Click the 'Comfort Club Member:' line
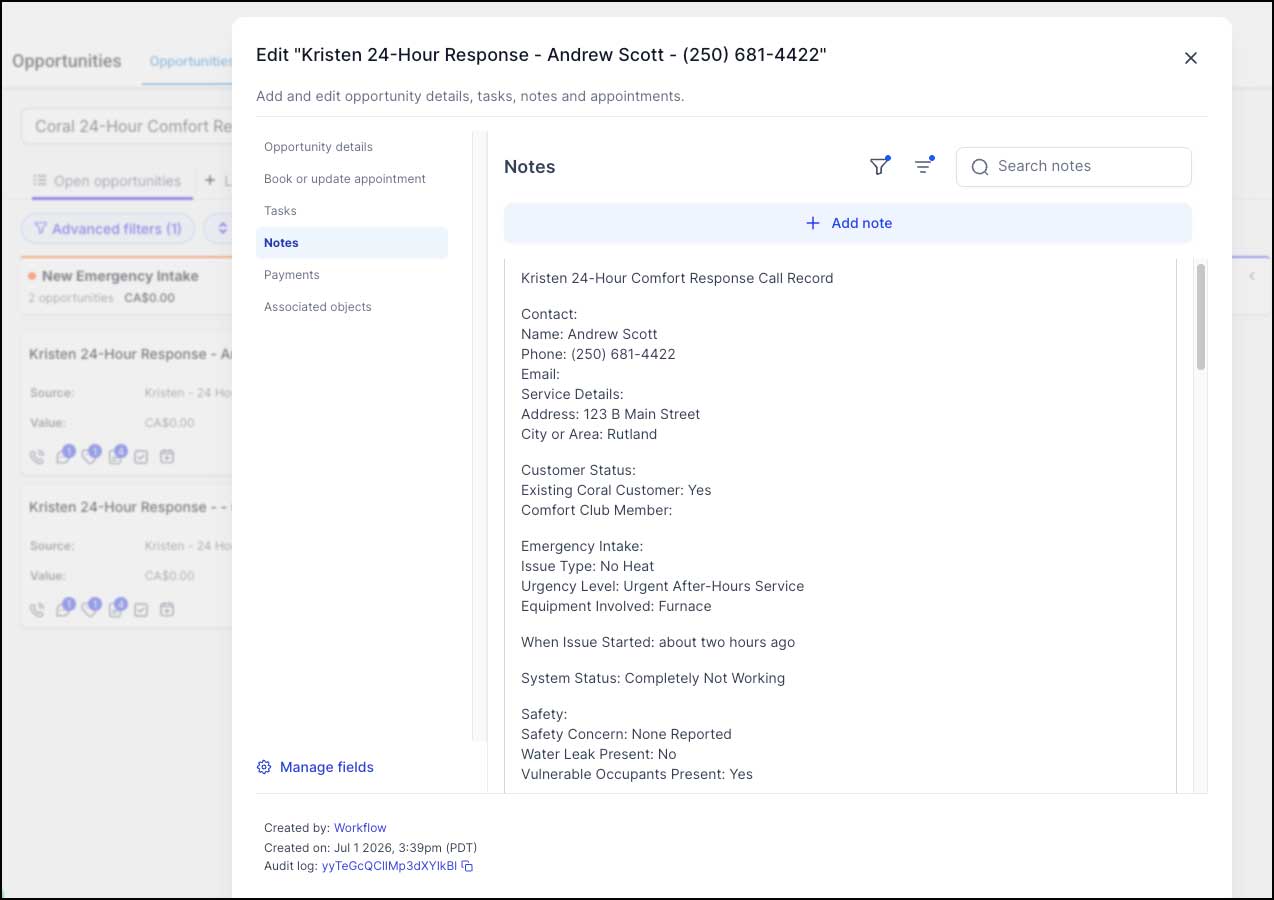This screenshot has width=1274, height=900. pos(596,510)
